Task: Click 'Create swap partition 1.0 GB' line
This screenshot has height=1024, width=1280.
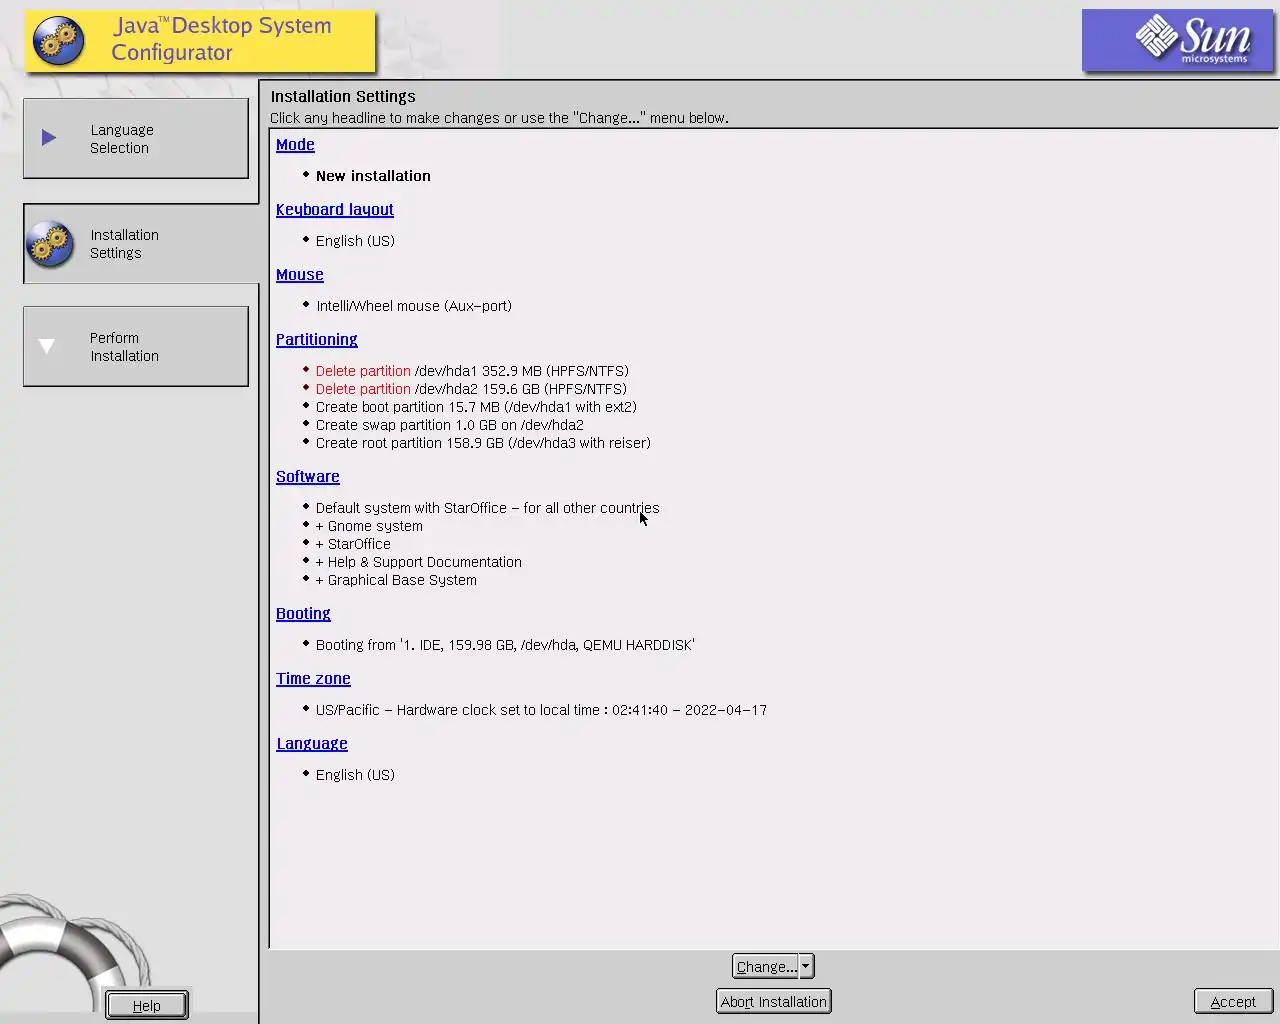Action: click(x=450, y=425)
